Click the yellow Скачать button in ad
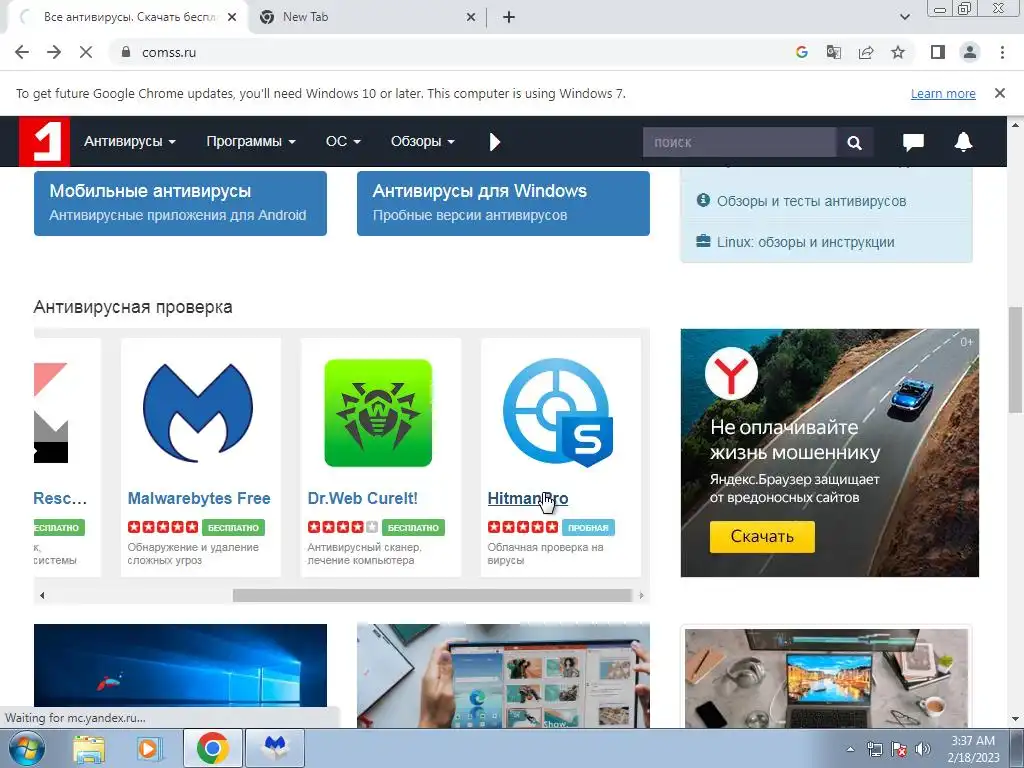Screen dimensions: 1024x768 (762, 537)
